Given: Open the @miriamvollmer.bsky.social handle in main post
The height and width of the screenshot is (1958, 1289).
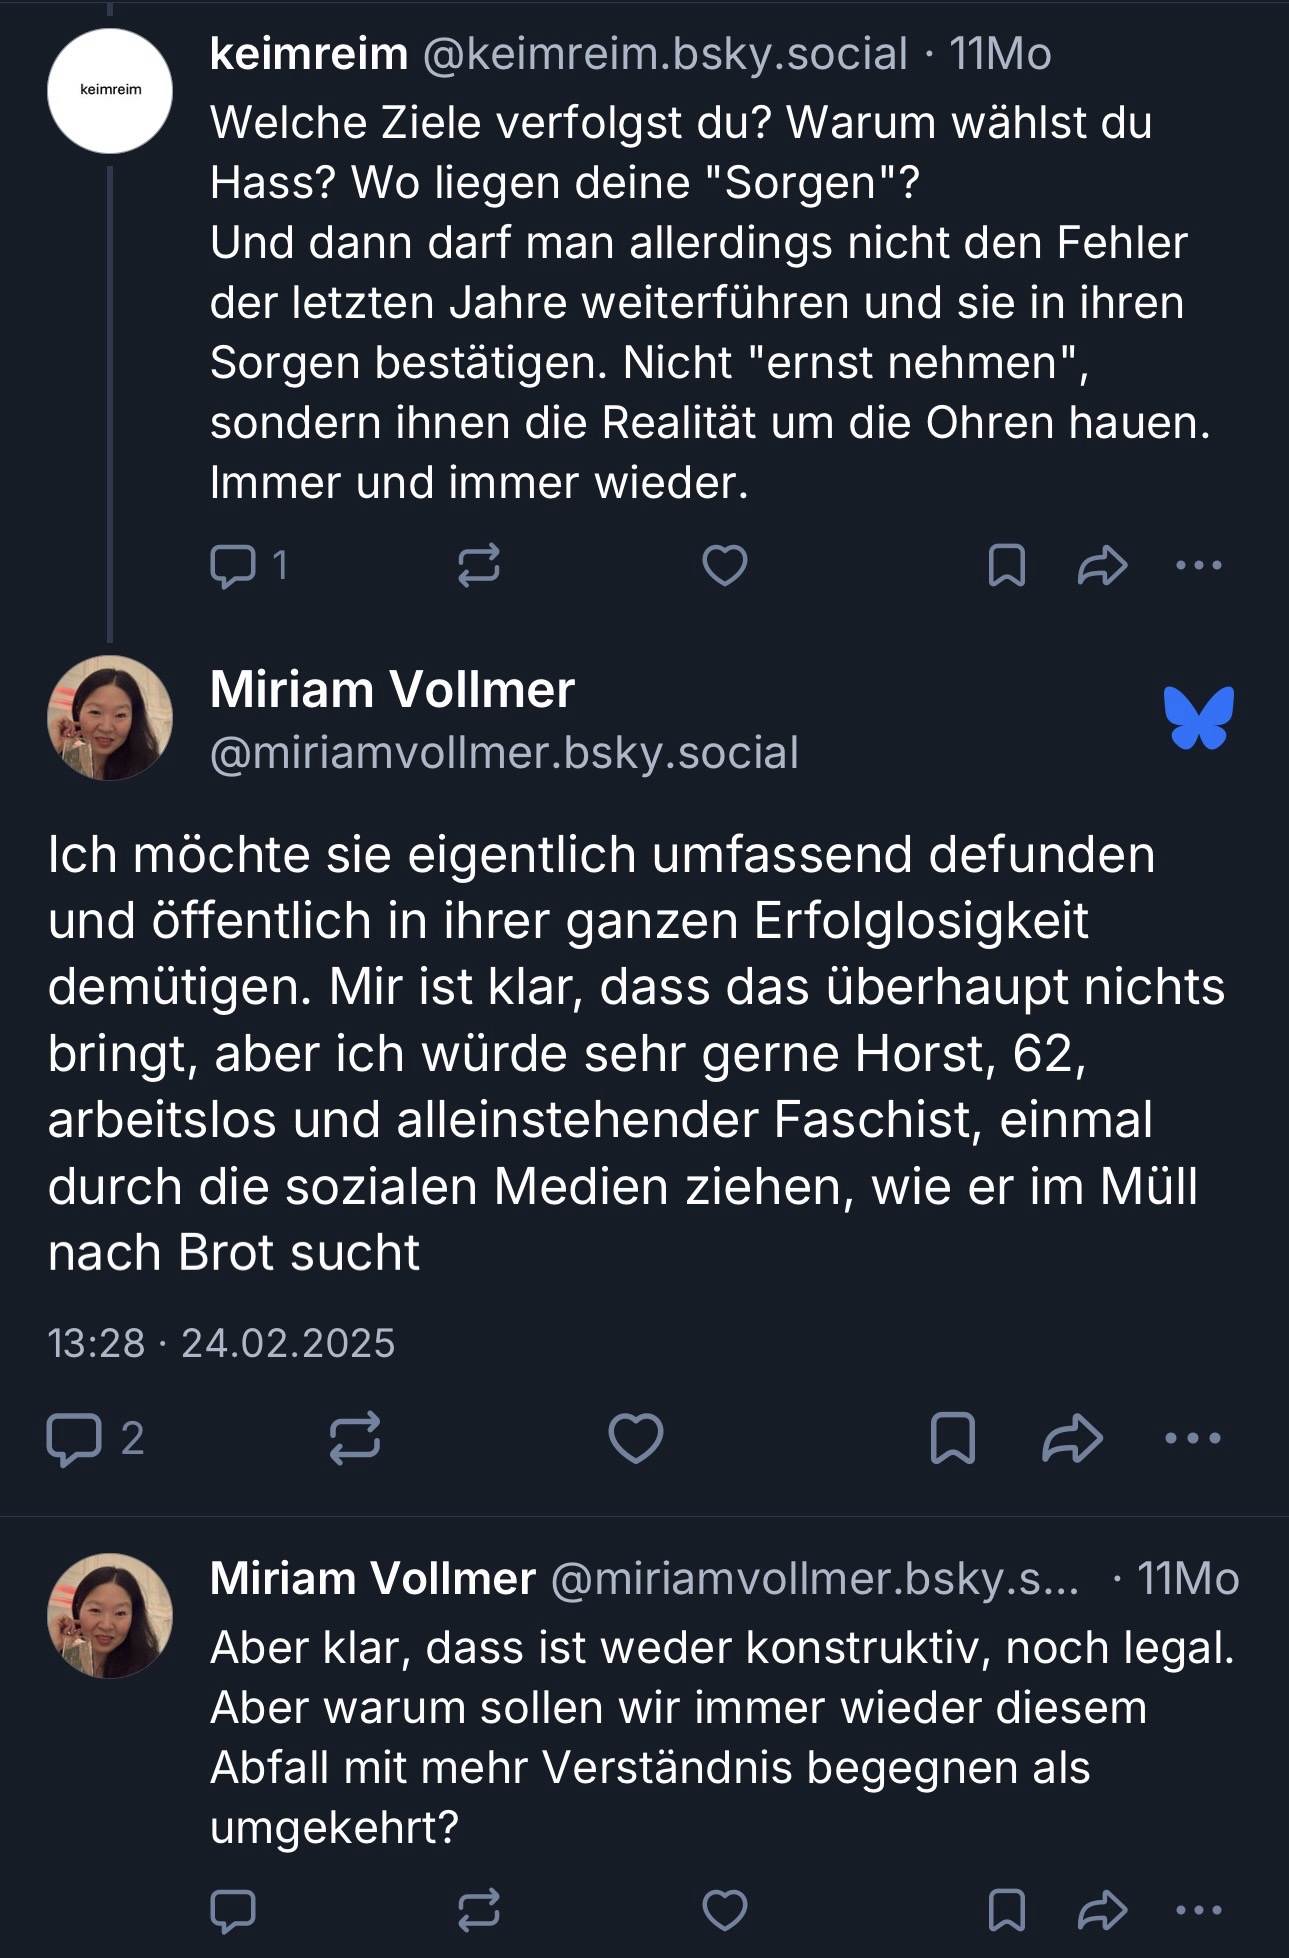Looking at the screenshot, I should point(504,753).
